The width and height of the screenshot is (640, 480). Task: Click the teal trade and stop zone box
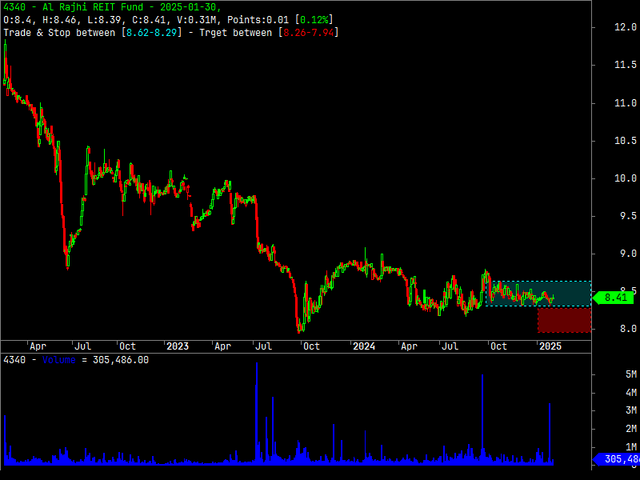[538, 293]
